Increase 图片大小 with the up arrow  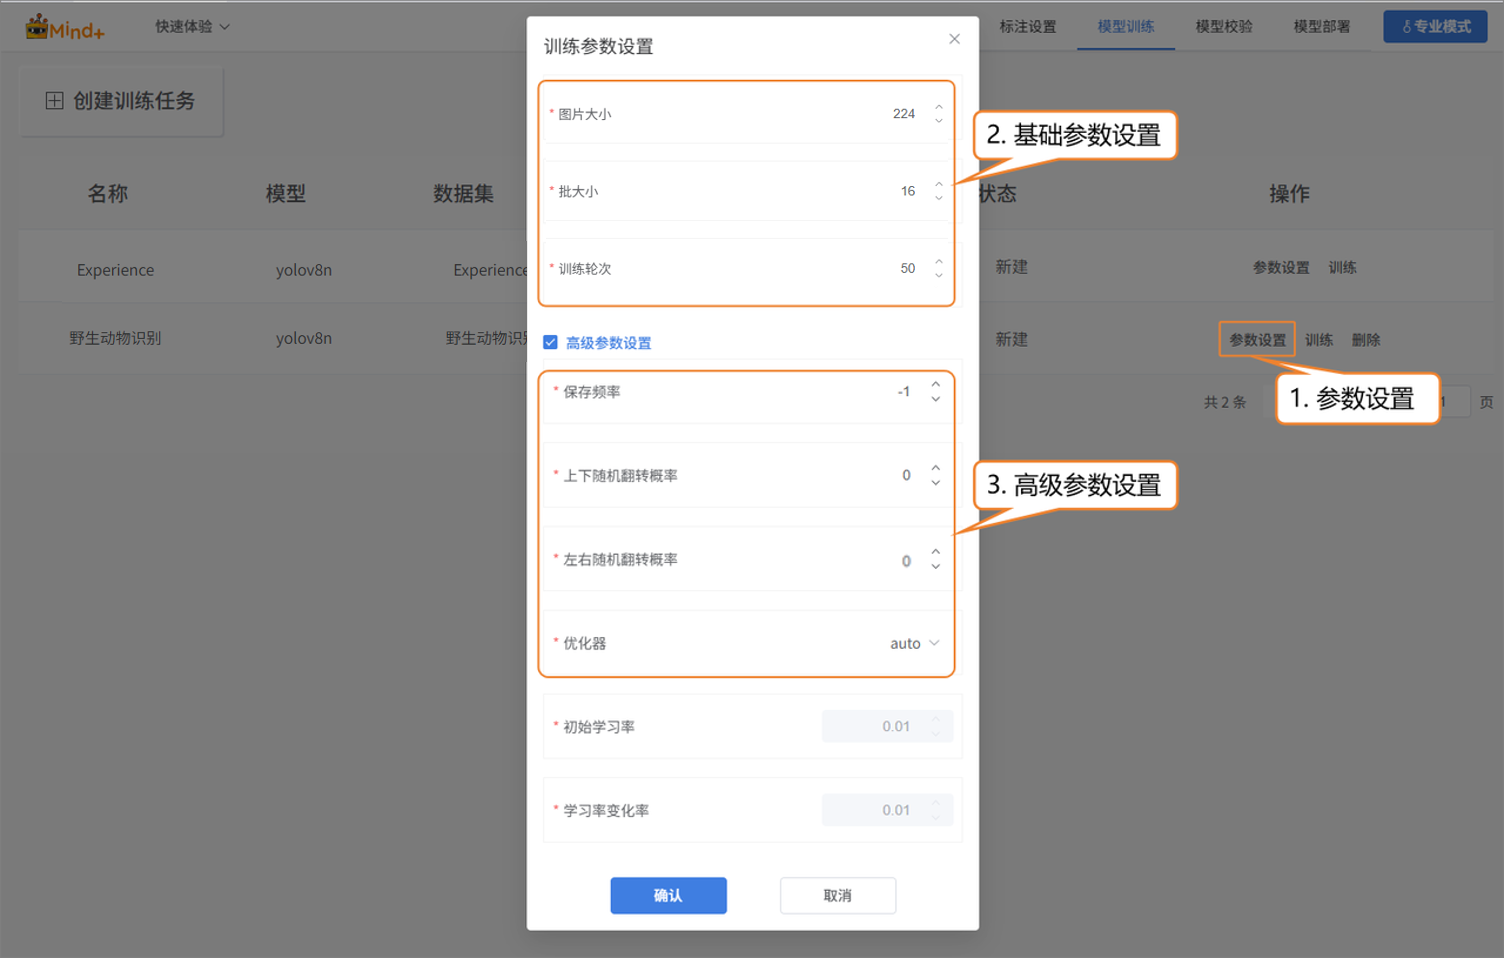coord(938,107)
